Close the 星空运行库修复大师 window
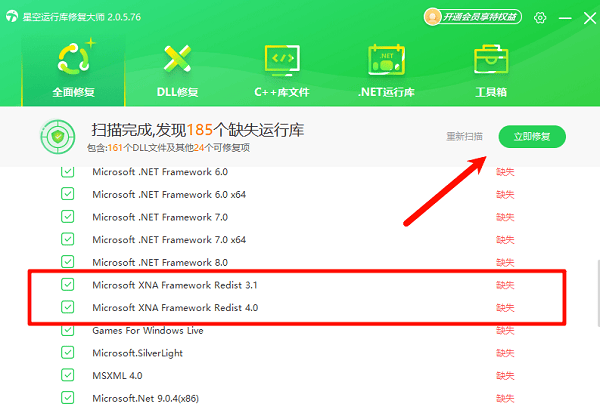The height and width of the screenshot is (413, 600). coord(589,18)
